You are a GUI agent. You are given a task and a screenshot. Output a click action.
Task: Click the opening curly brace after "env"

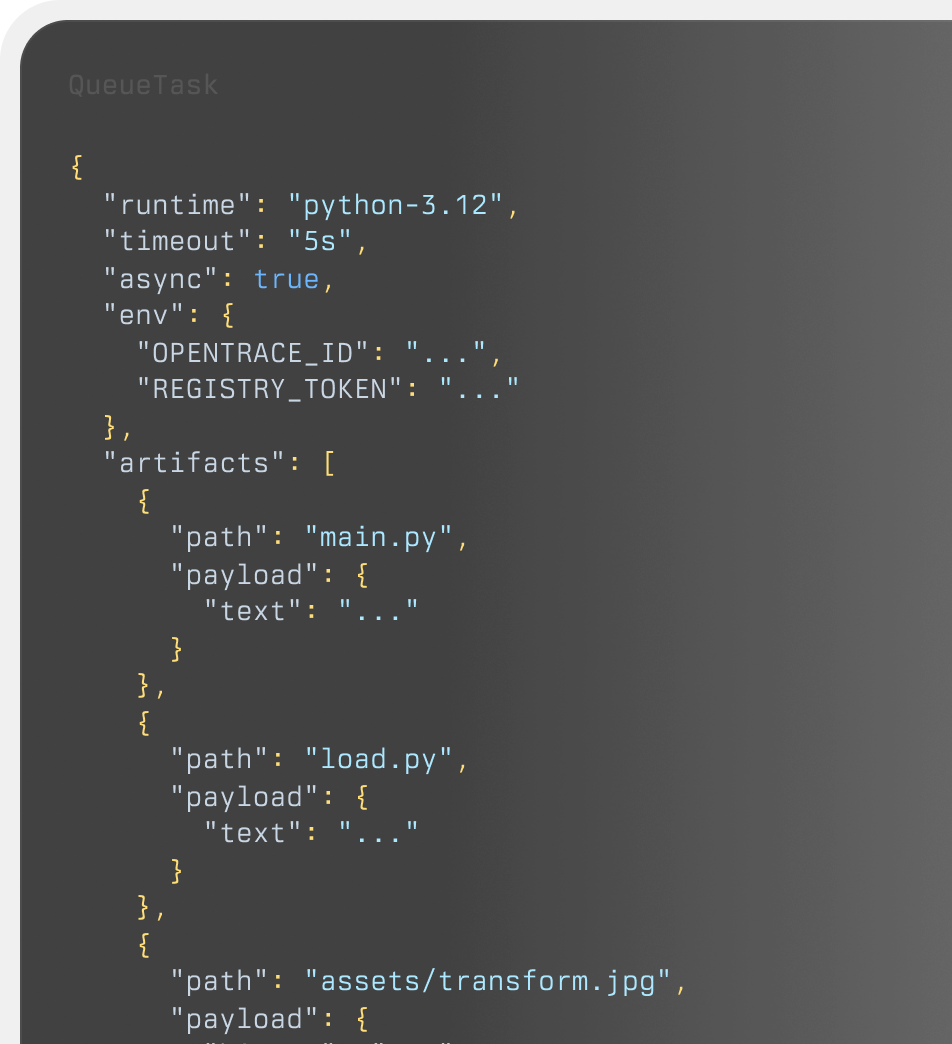click(228, 316)
